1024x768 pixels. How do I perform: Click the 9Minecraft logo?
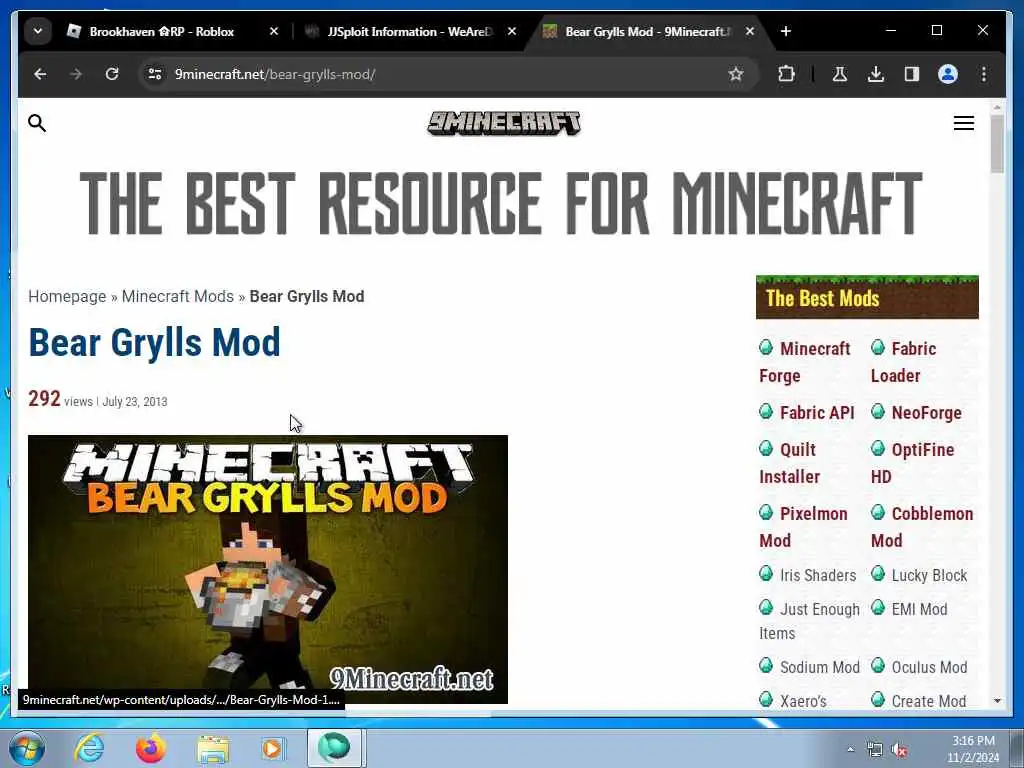tap(504, 123)
